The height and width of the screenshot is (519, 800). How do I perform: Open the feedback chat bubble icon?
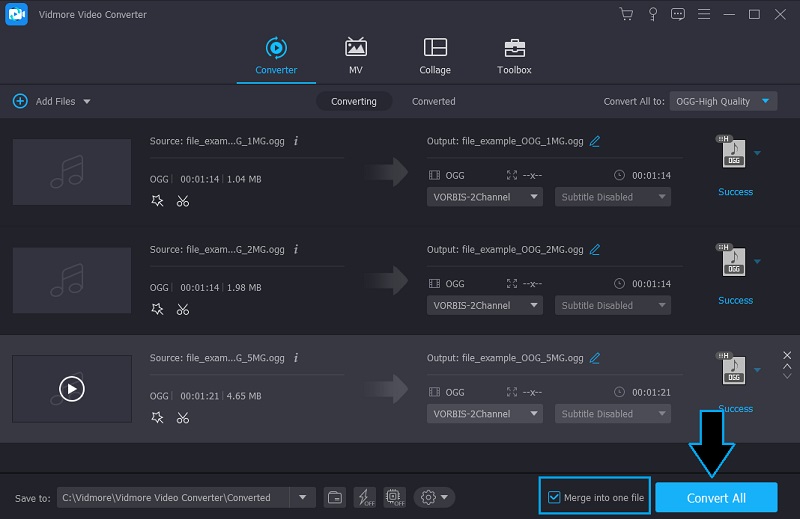(x=678, y=14)
